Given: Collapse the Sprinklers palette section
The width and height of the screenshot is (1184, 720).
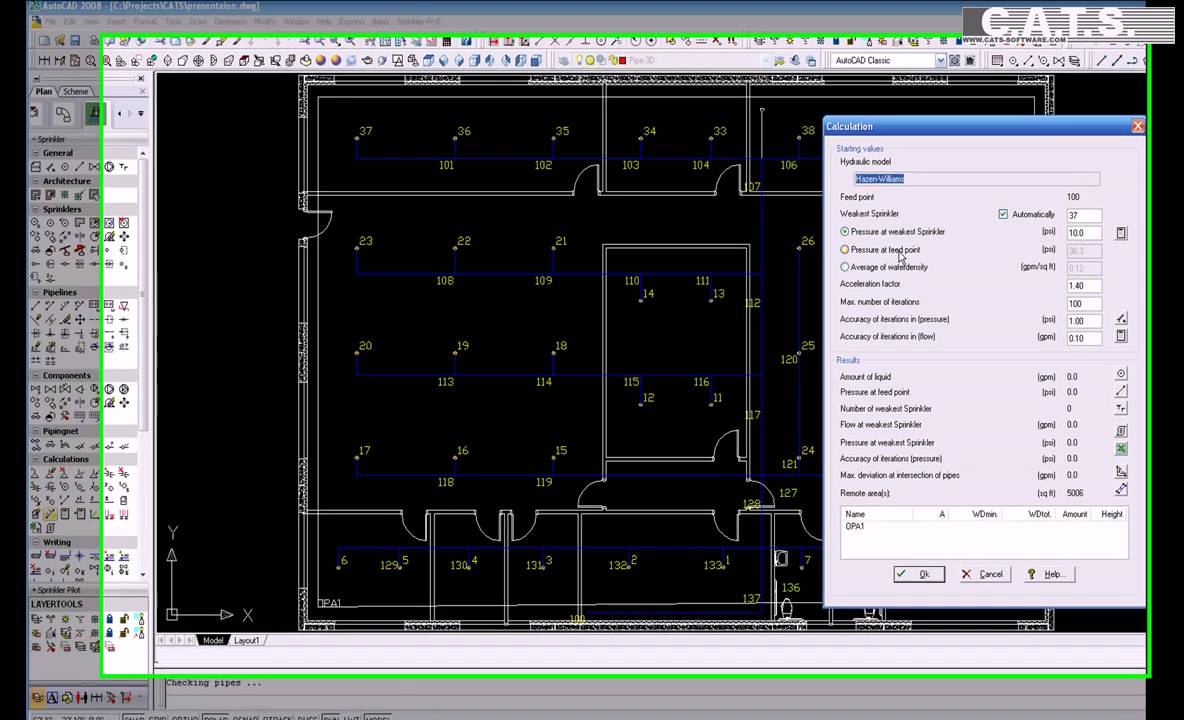Looking at the screenshot, I should (35, 209).
